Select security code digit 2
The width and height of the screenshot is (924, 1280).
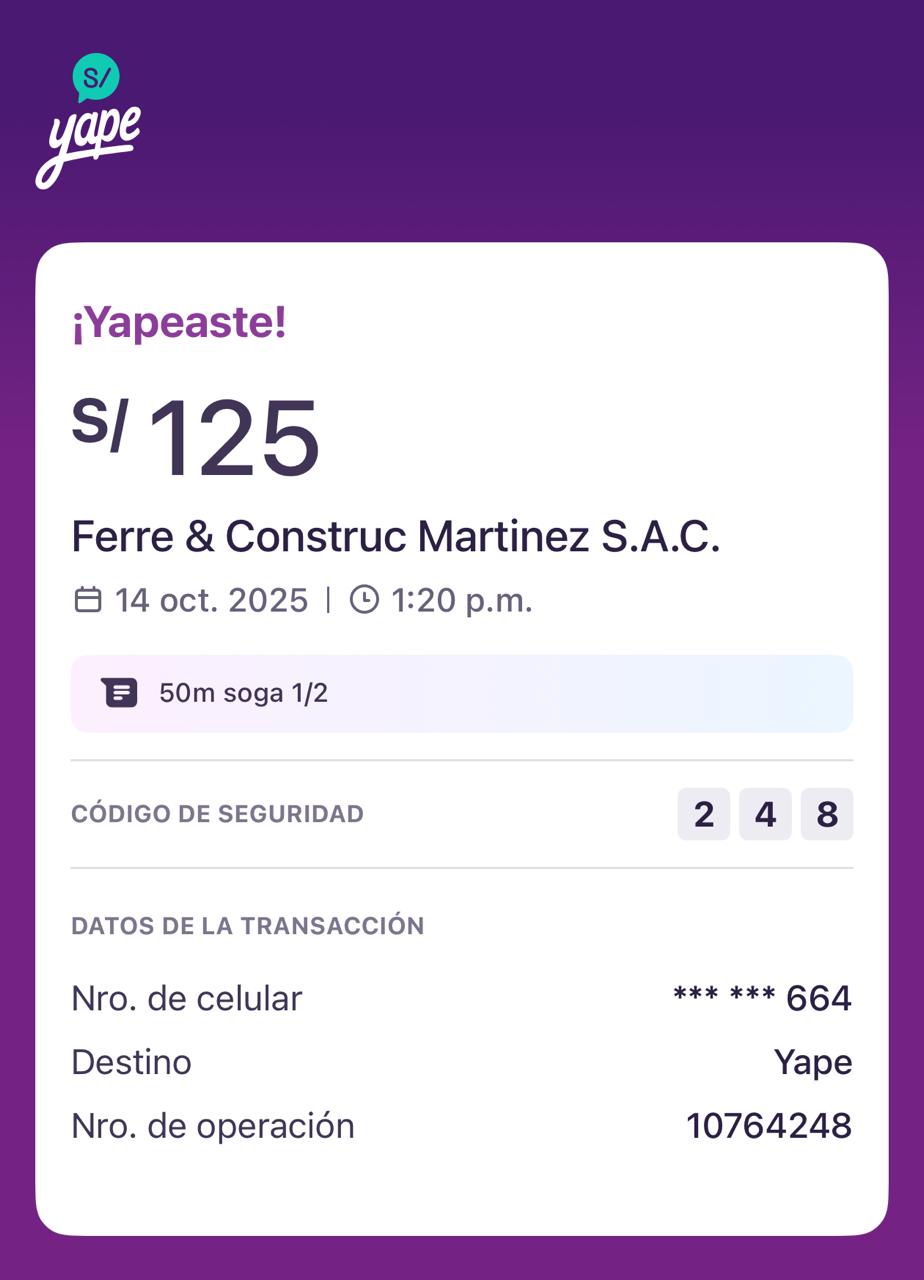click(704, 814)
